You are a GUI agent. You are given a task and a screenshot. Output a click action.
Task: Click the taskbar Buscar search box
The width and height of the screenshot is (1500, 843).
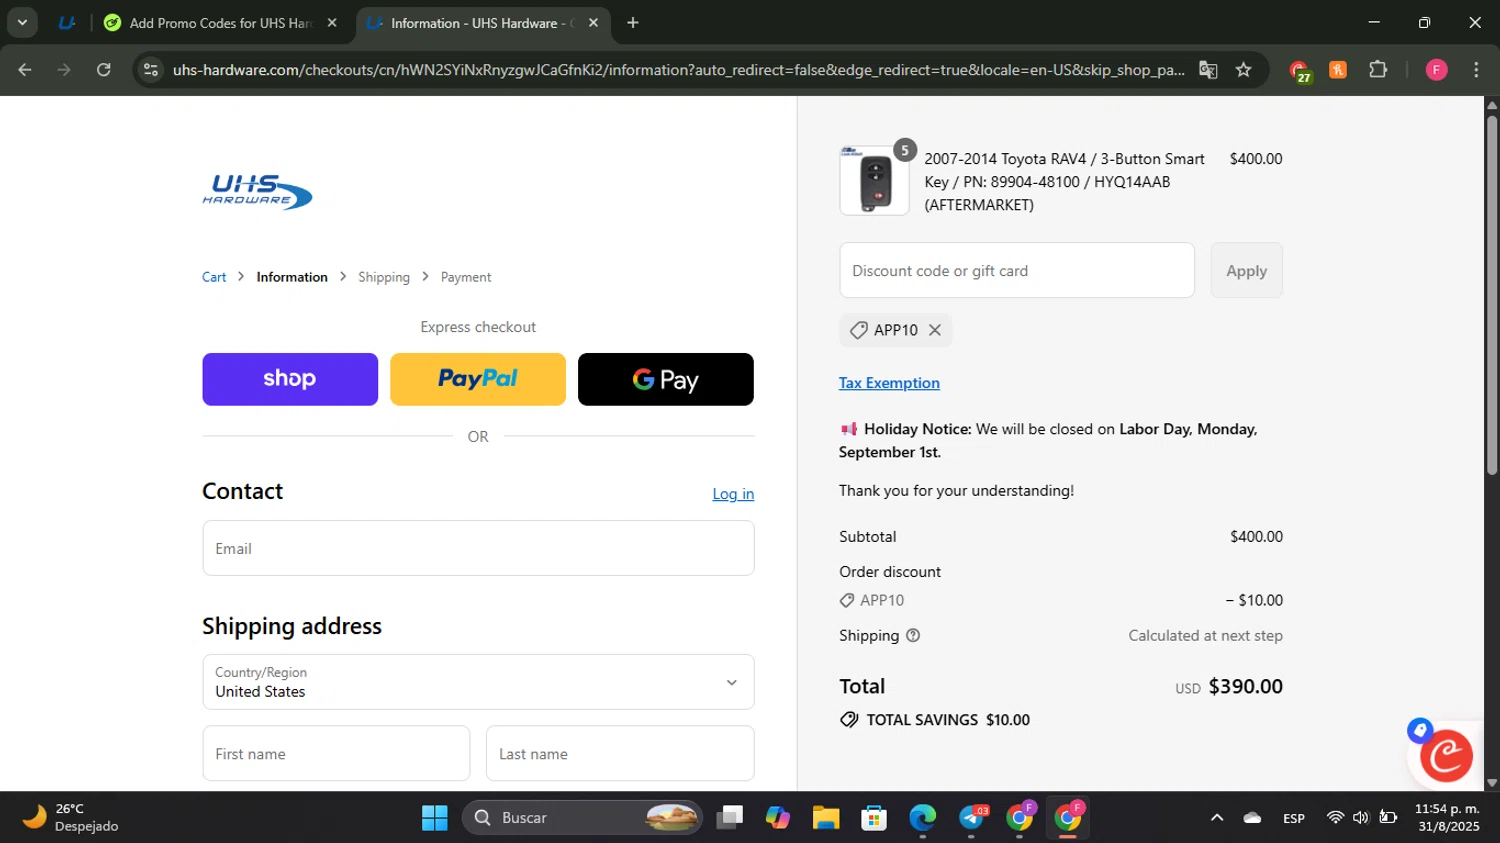click(x=582, y=818)
